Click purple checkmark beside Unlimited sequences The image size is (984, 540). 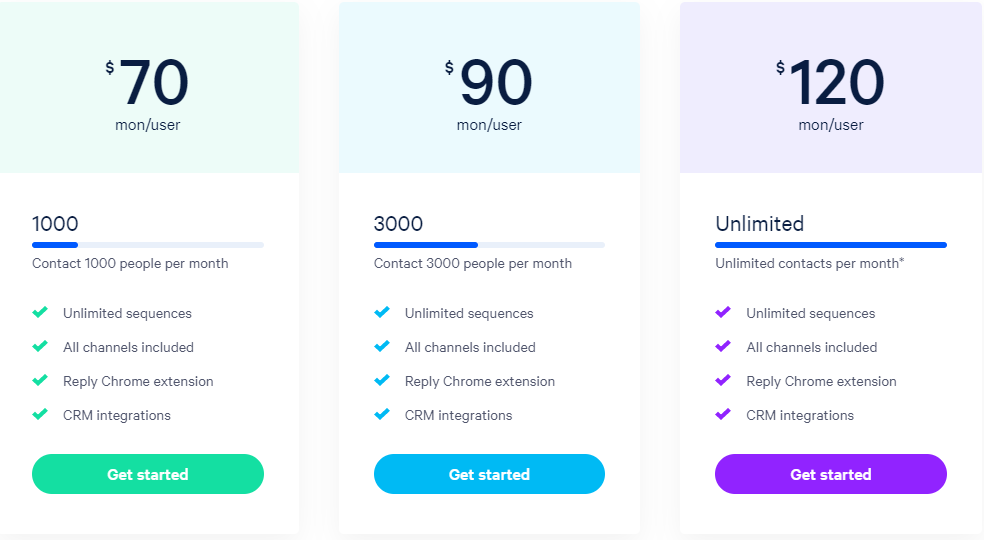click(x=723, y=312)
